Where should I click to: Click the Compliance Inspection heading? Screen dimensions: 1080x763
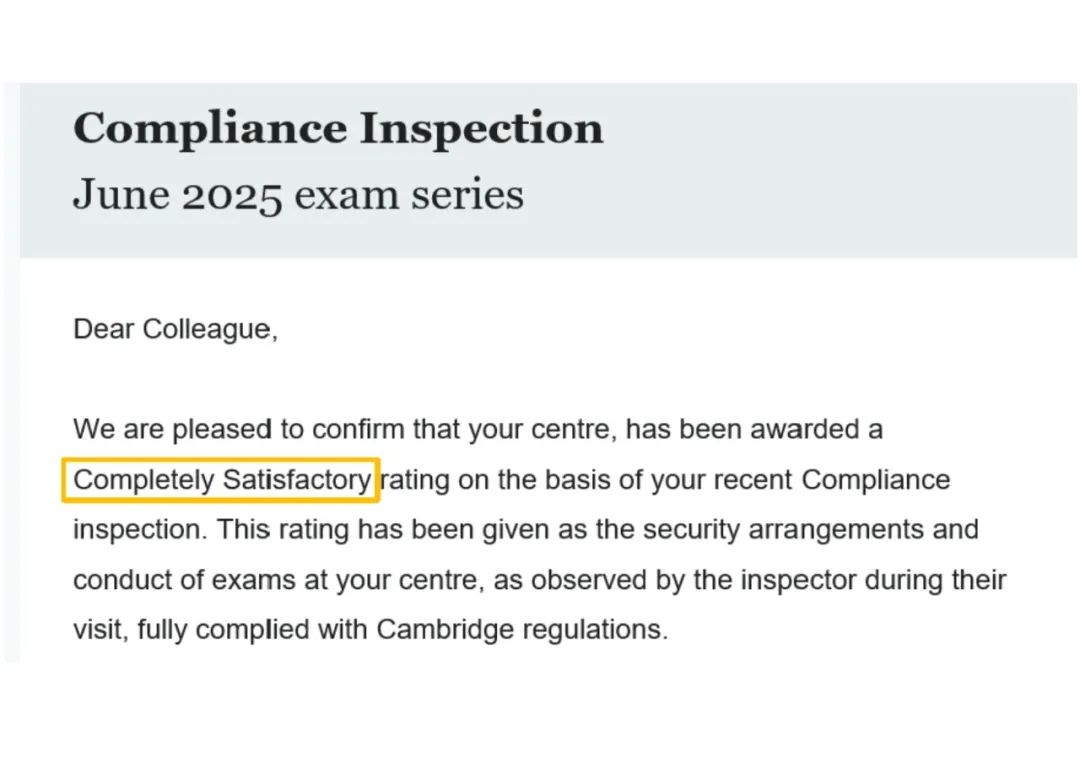338,129
